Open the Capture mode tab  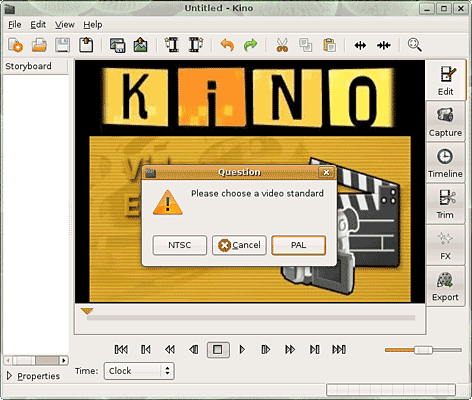click(x=445, y=122)
